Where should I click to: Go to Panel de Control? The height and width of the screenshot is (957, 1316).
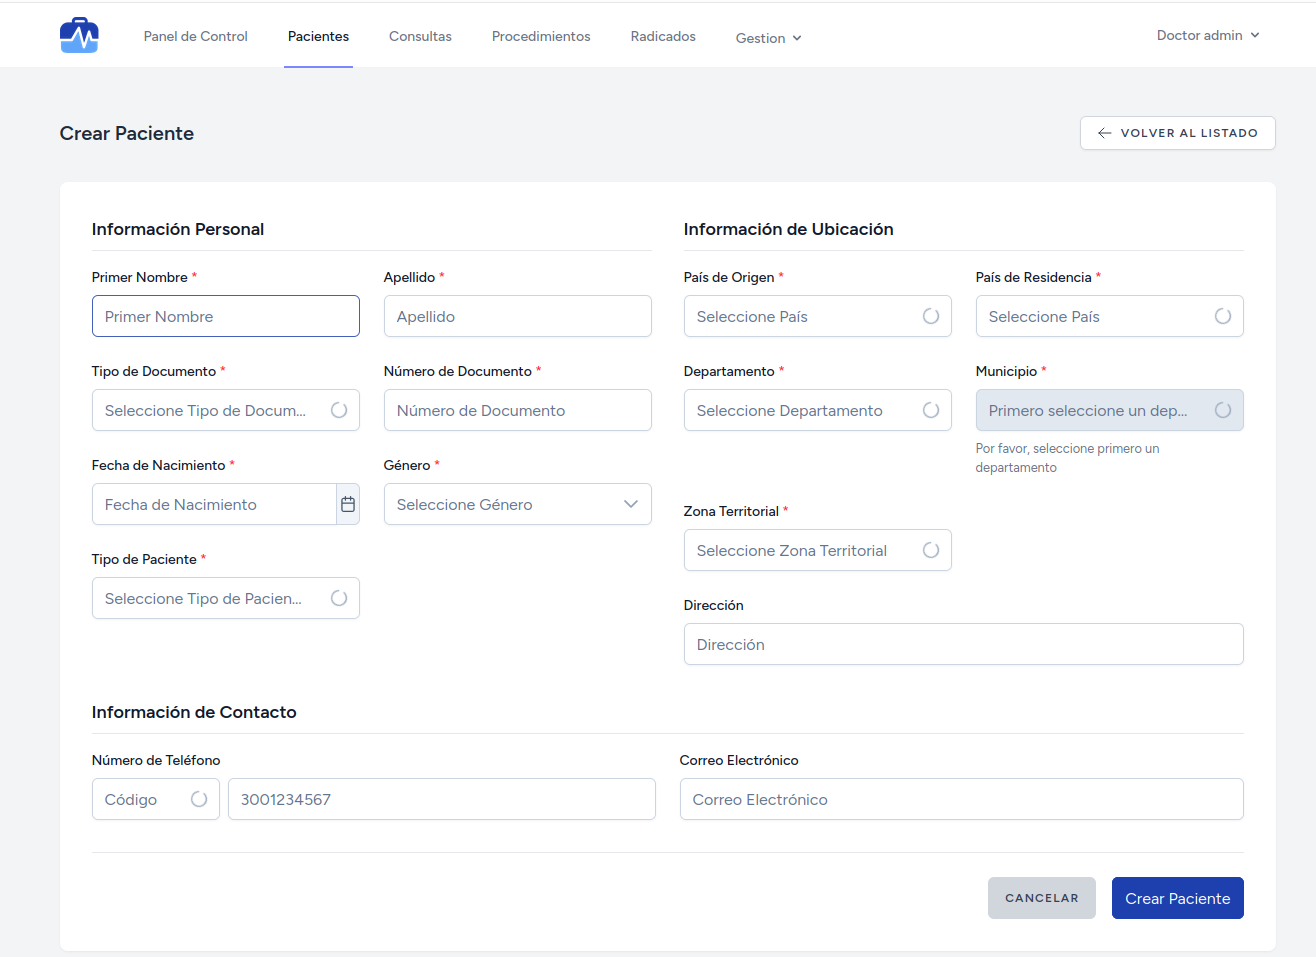(195, 36)
